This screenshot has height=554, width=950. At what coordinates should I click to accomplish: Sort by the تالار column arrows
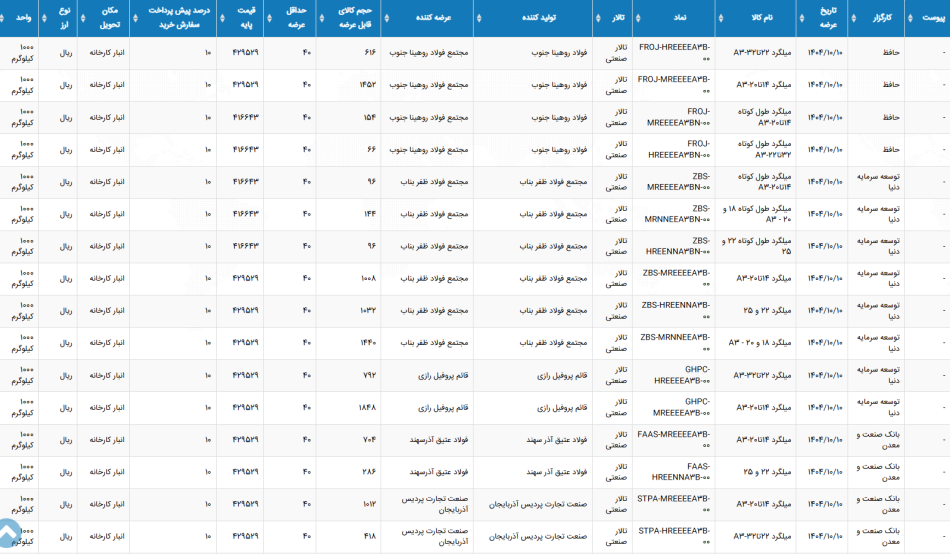tap(598, 18)
